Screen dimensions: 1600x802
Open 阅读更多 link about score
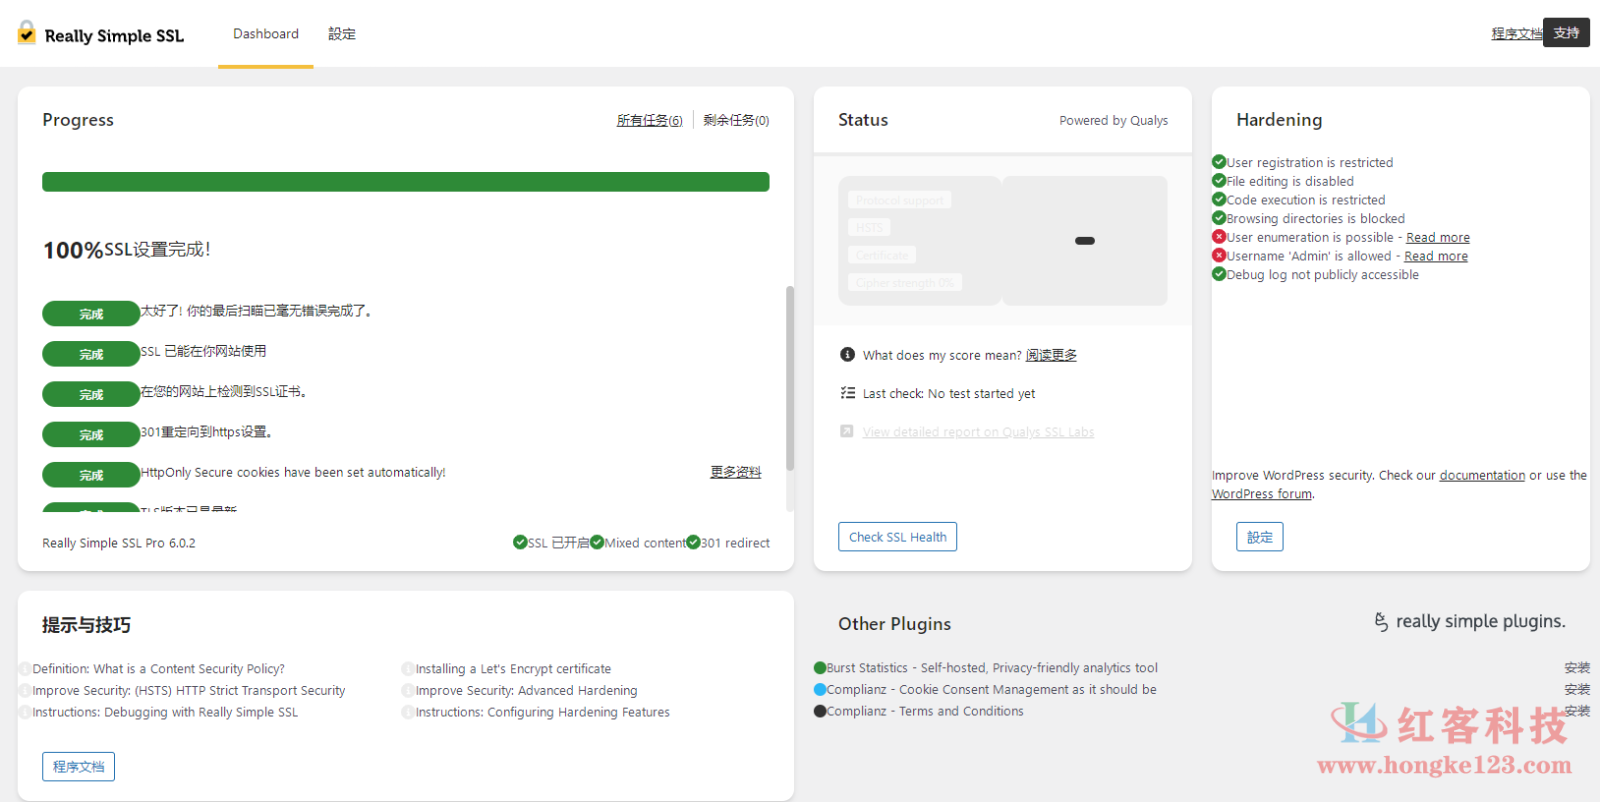[1051, 355]
